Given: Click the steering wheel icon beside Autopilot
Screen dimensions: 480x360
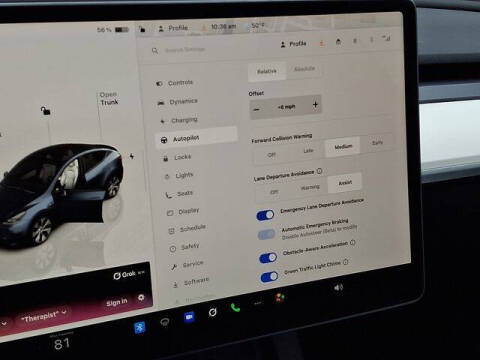Looking at the screenshot, I should coord(164,140).
